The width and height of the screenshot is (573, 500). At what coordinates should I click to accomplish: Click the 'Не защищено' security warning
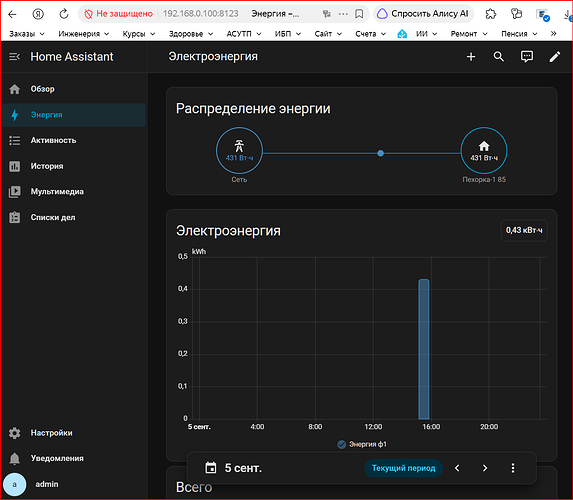point(118,14)
